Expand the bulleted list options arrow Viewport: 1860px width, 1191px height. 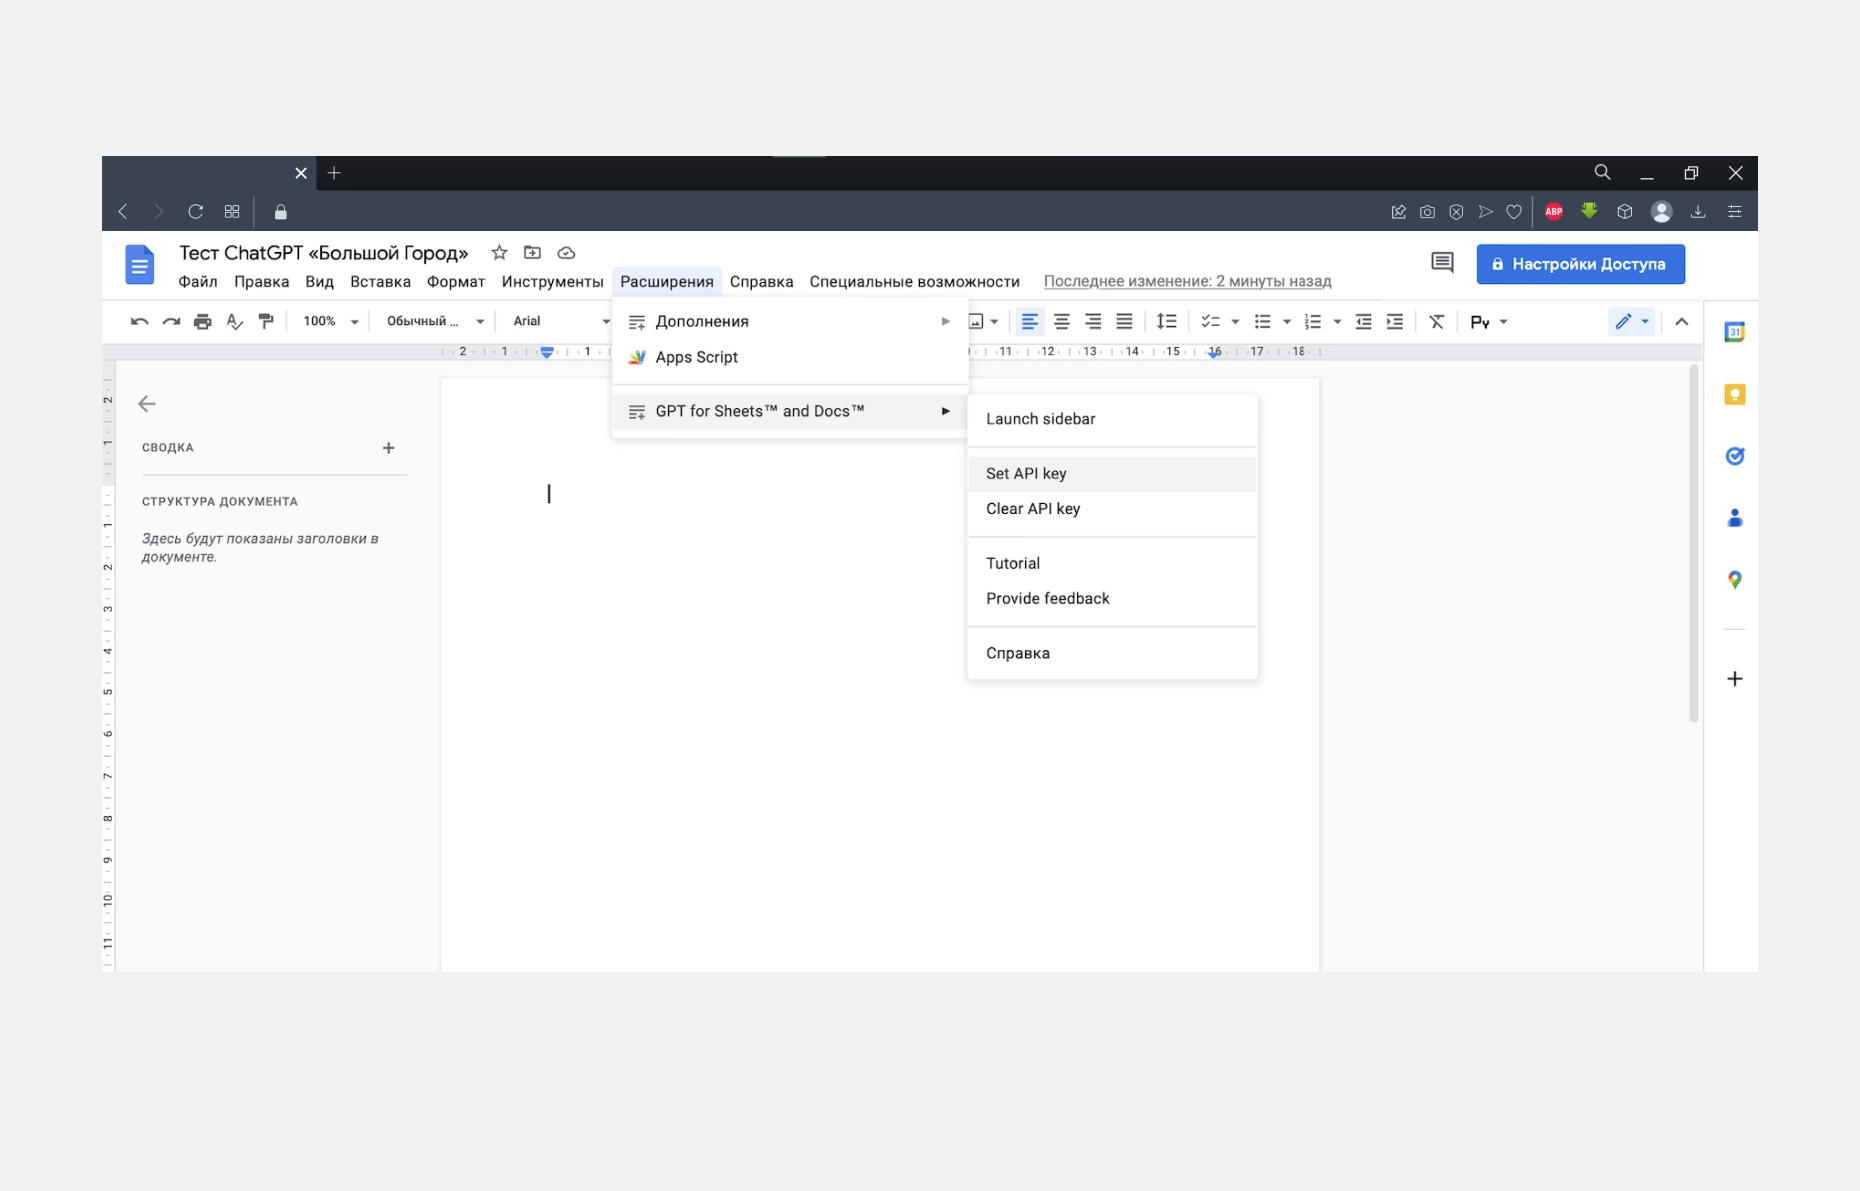click(1287, 322)
